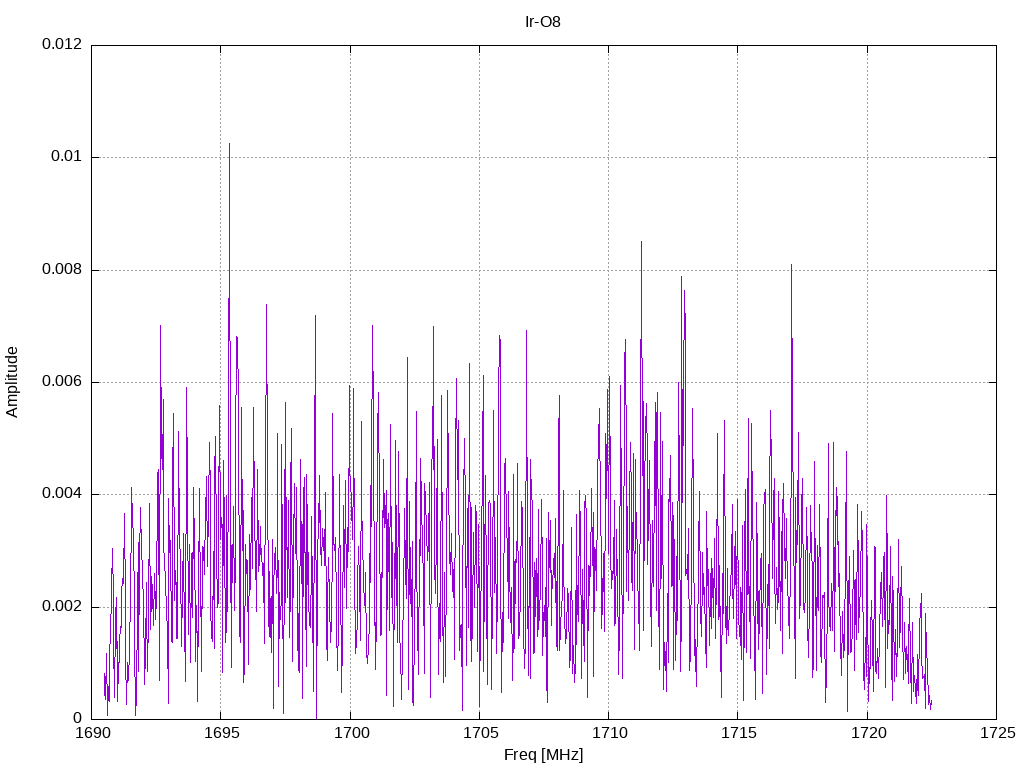Click the y-axis tick label 0.004
This screenshot has height=768, width=1024.
tap(62, 494)
